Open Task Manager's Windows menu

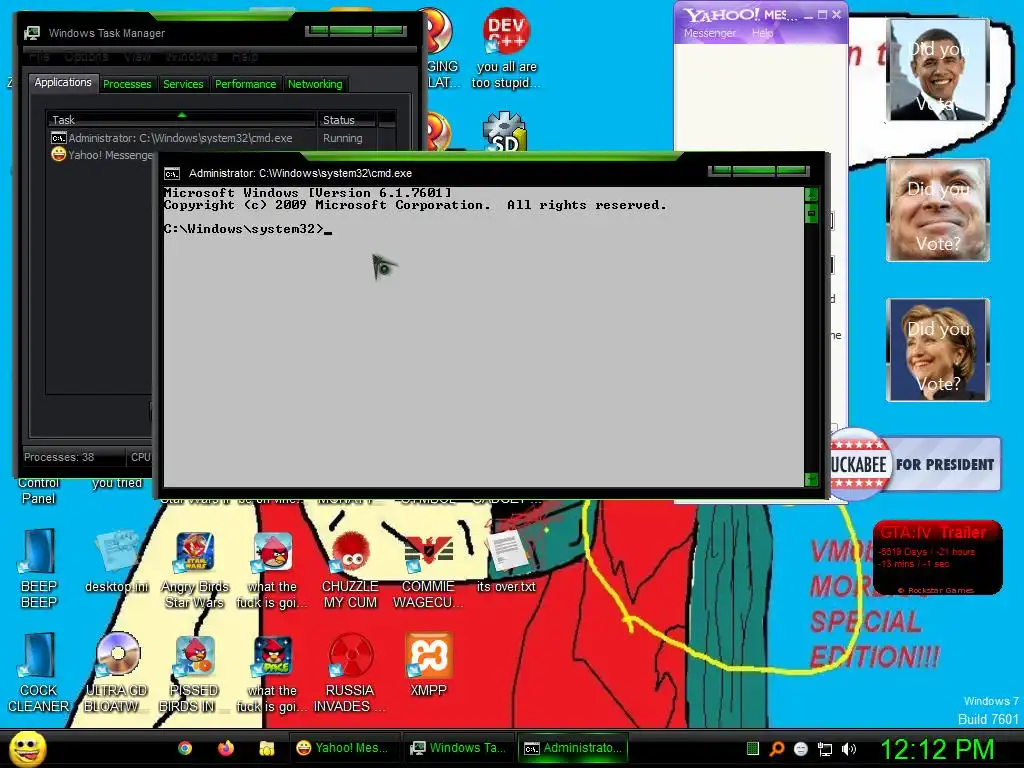191,57
